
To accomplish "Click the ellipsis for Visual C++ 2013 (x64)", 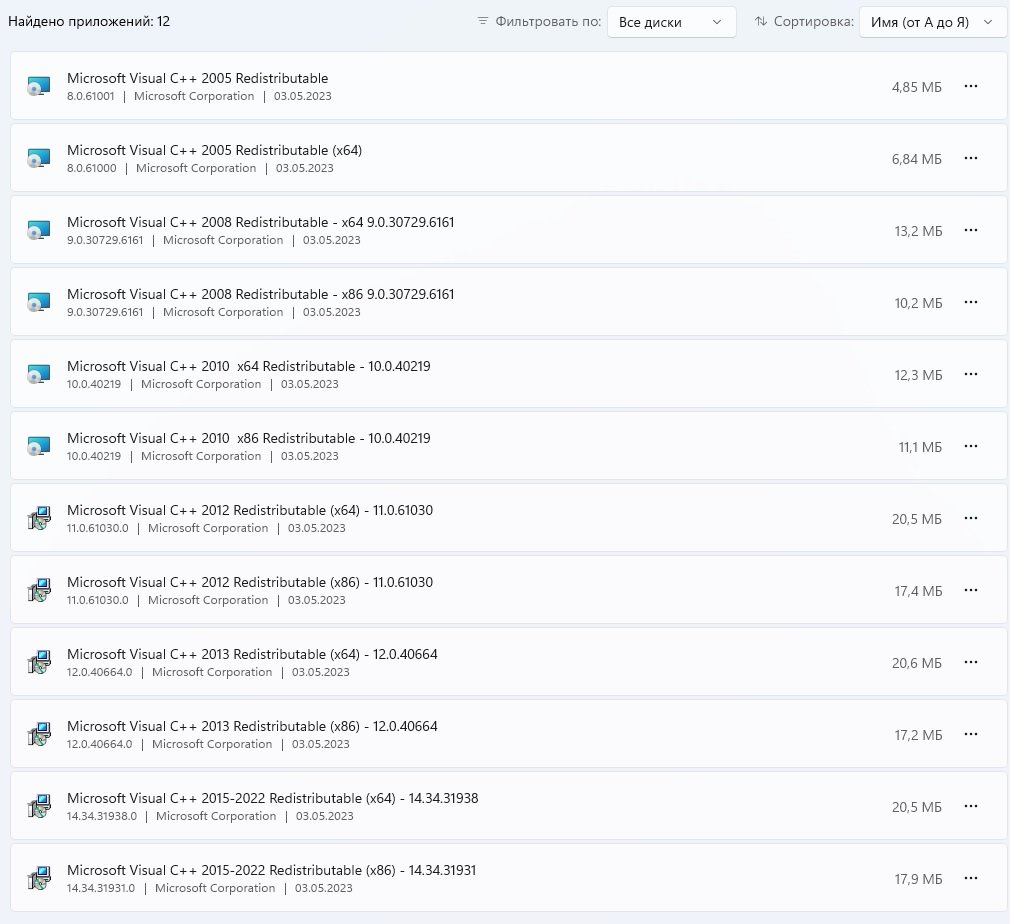I will tap(970, 662).
